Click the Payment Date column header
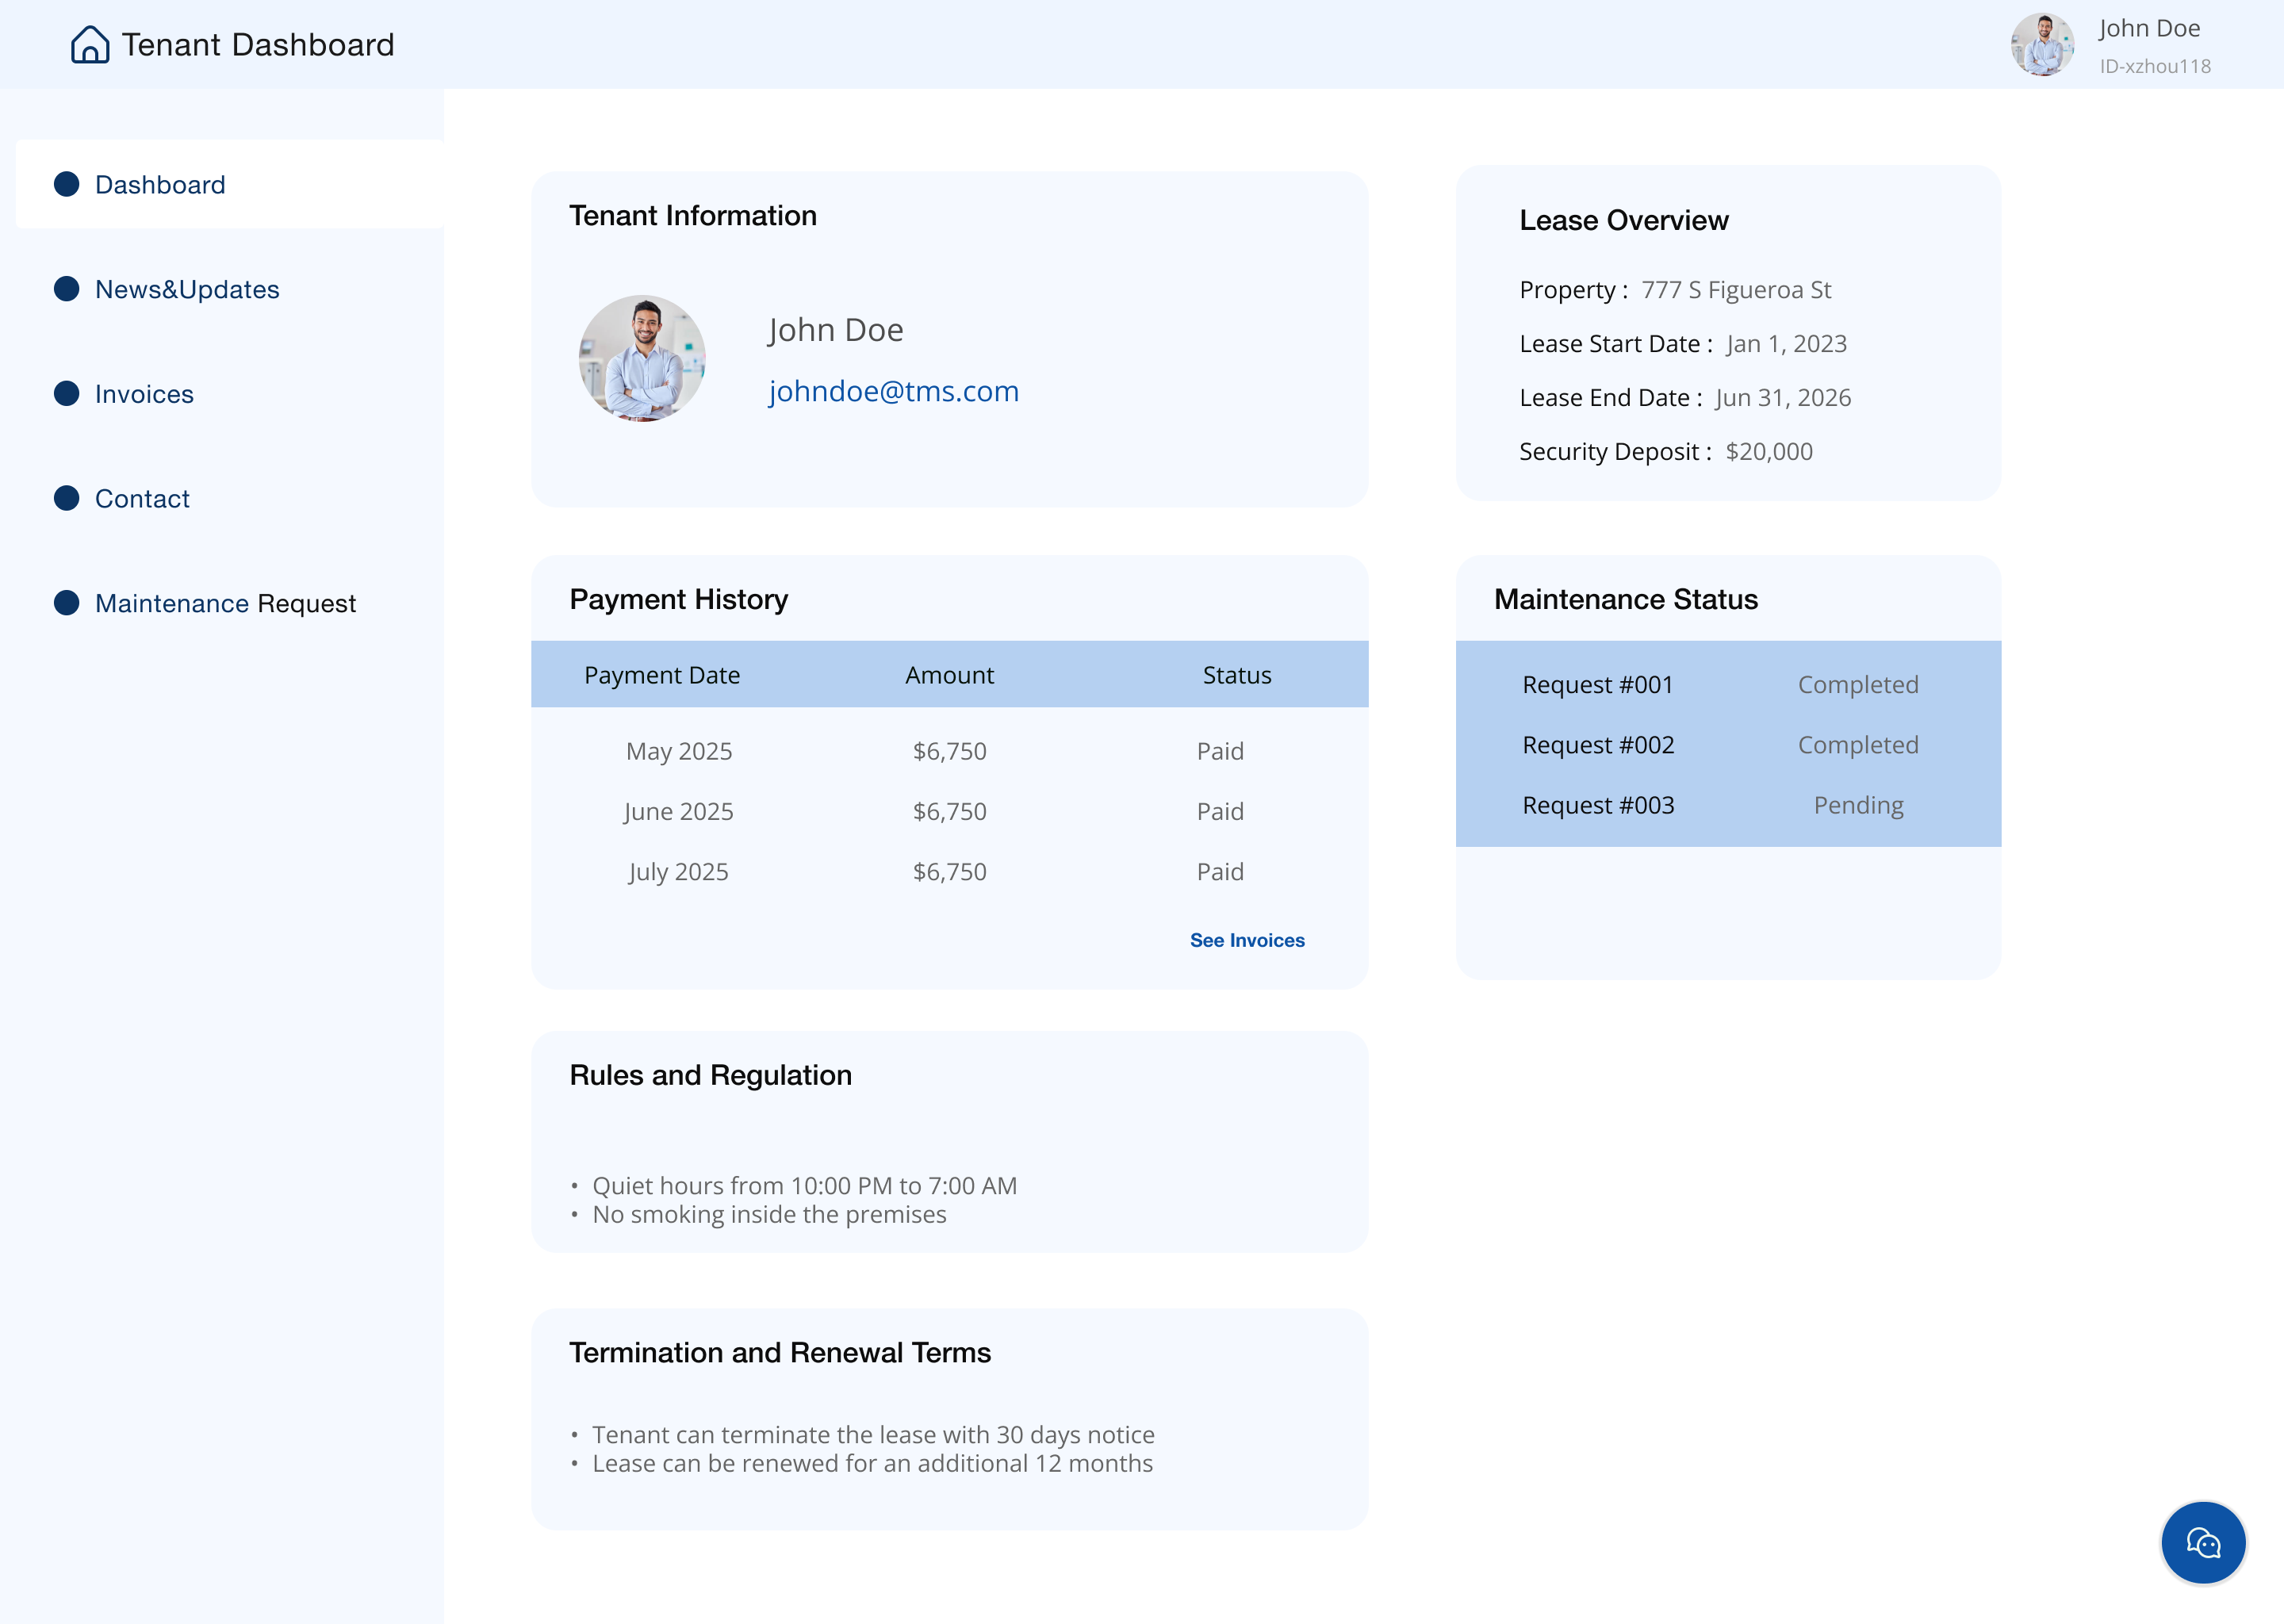The image size is (2284, 1624). point(662,675)
